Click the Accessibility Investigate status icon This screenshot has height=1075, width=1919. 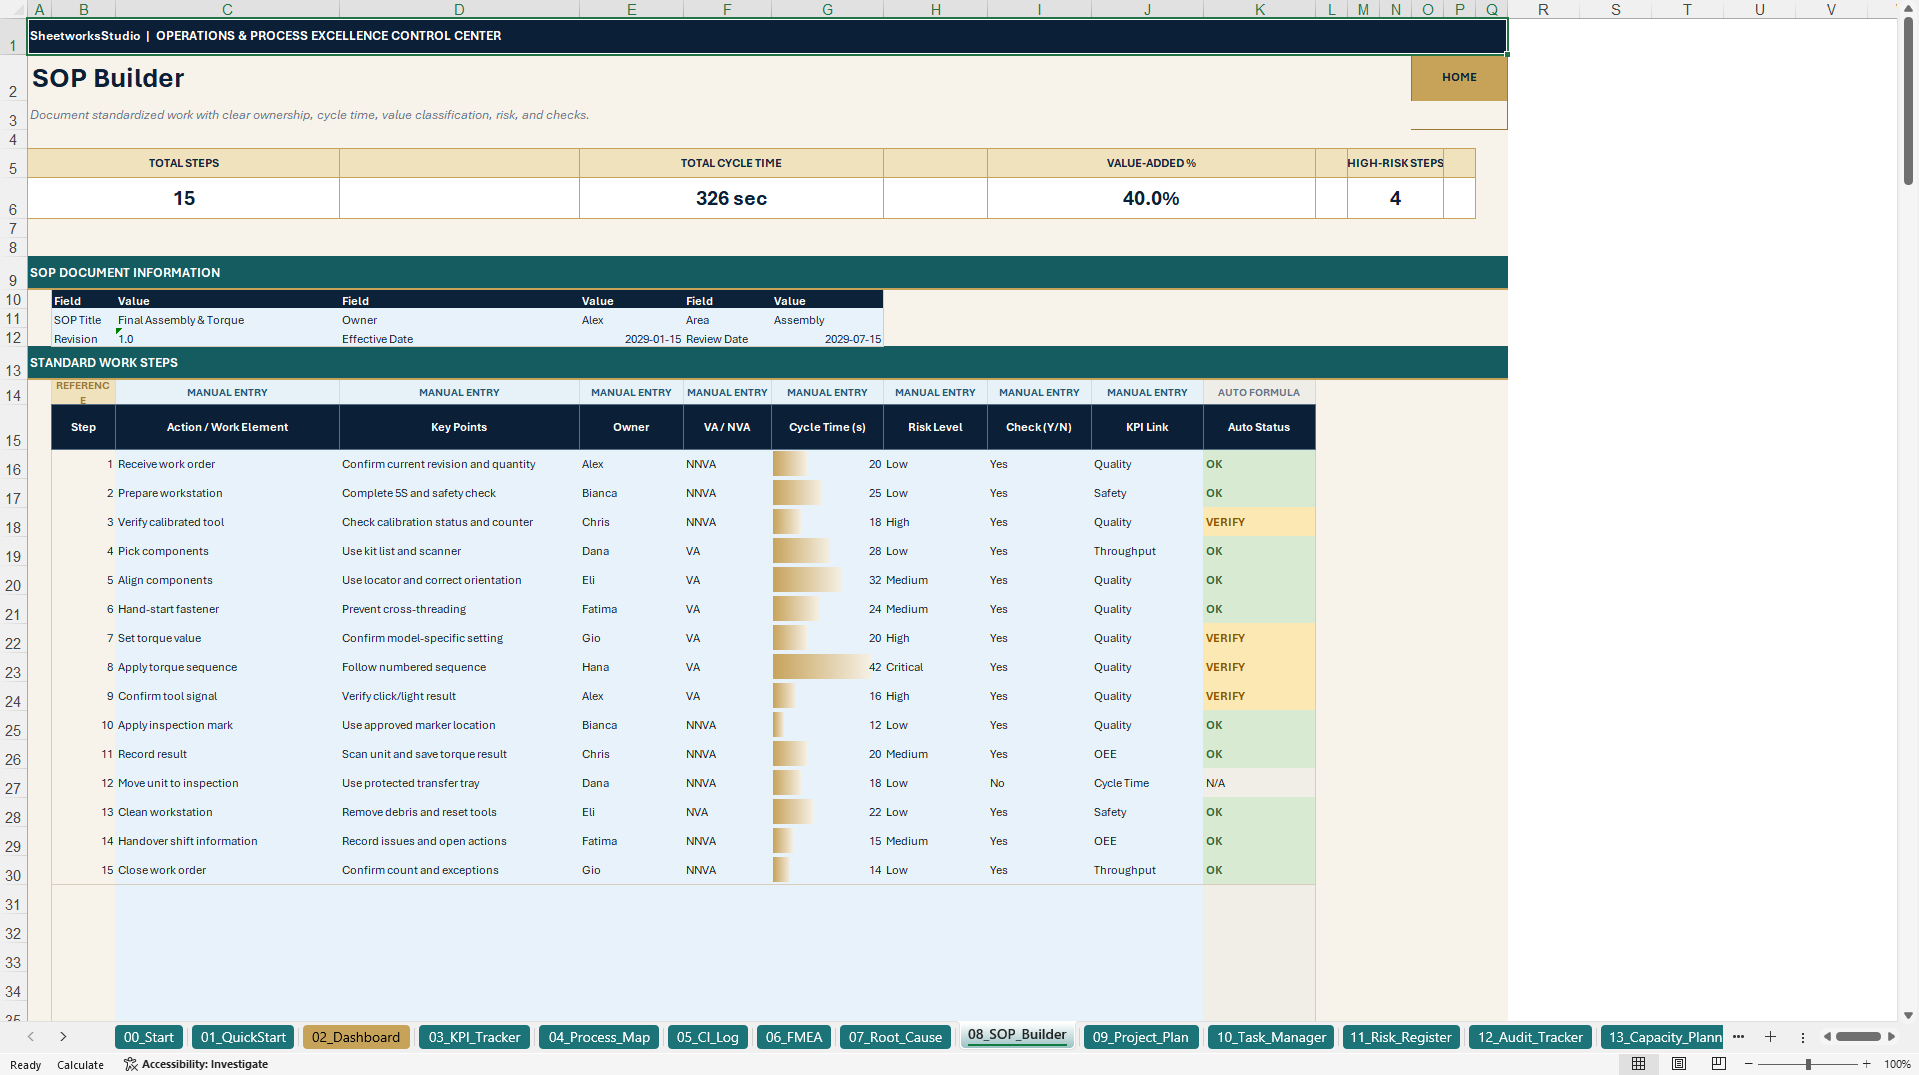pyautogui.click(x=130, y=1064)
